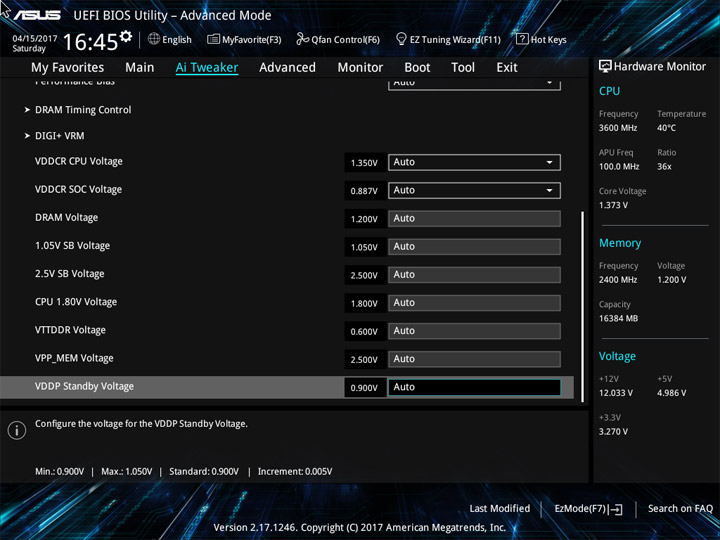Start EZ Tuning Wizard(F11)
This screenshot has width=720, height=540.
point(455,40)
